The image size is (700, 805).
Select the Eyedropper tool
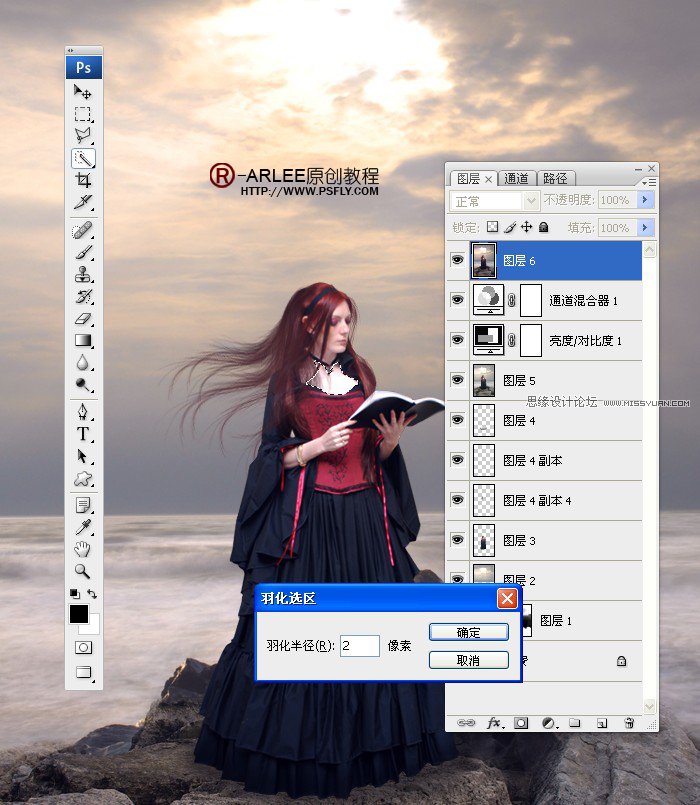[83, 527]
